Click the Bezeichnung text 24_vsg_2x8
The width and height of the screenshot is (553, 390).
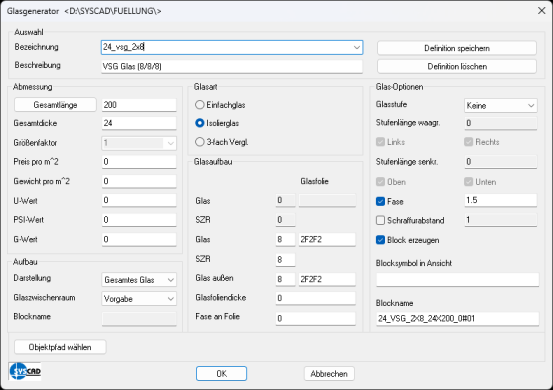click(x=123, y=47)
